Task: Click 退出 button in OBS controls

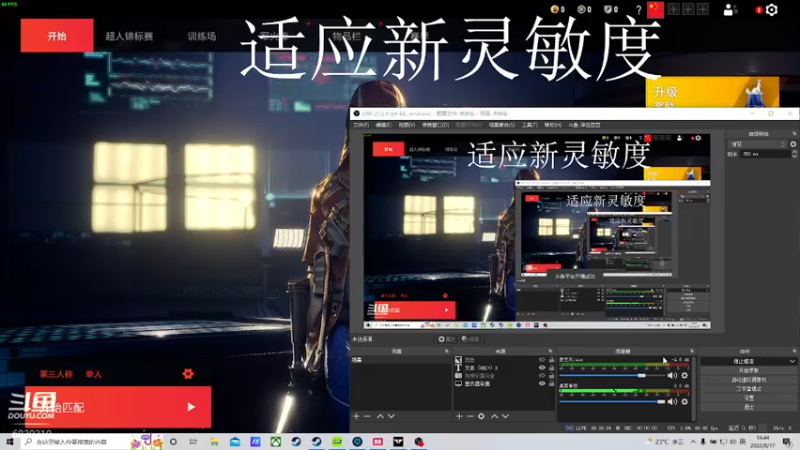Action: (748, 407)
